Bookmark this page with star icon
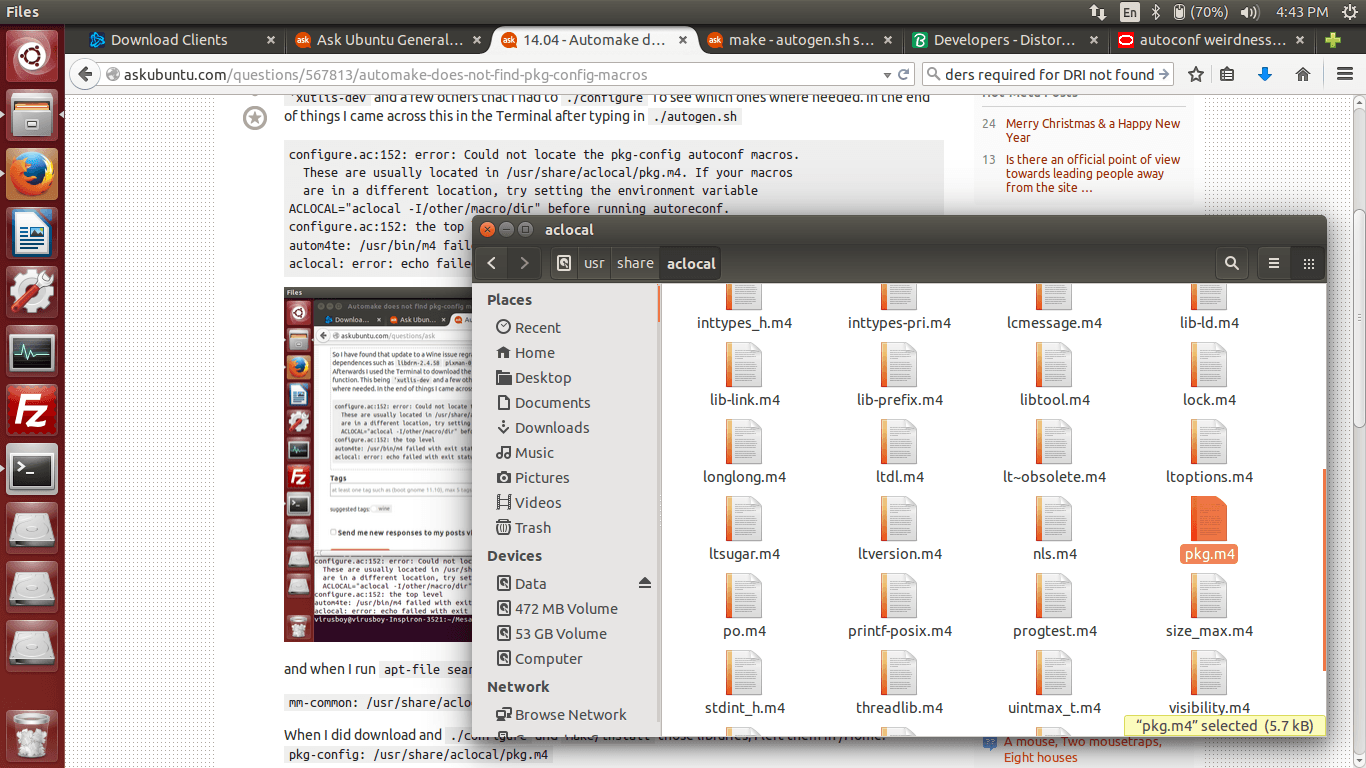The width and height of the screenshot is (1366, 768). click(1195, 74)
